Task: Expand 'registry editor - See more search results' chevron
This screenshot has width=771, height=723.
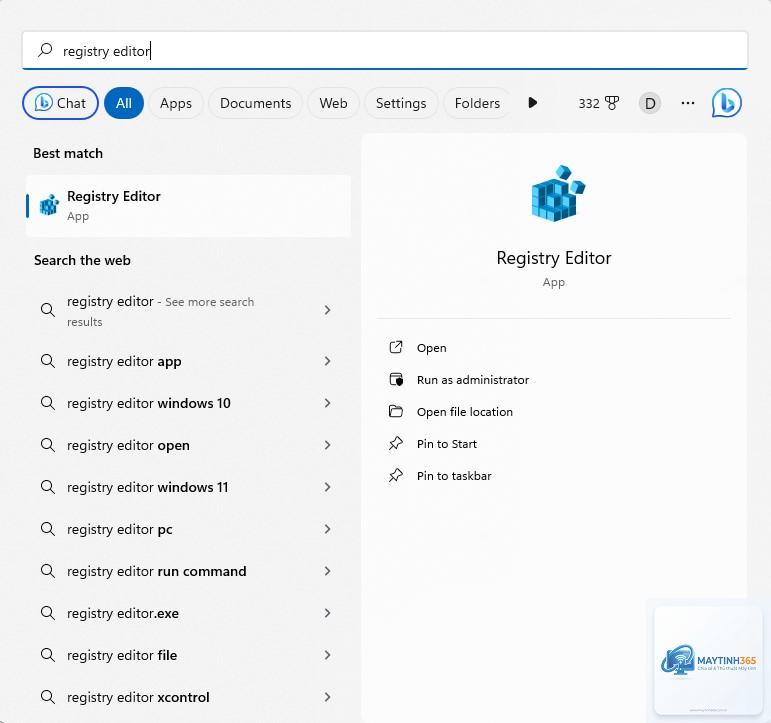Action: coord(327,310)
